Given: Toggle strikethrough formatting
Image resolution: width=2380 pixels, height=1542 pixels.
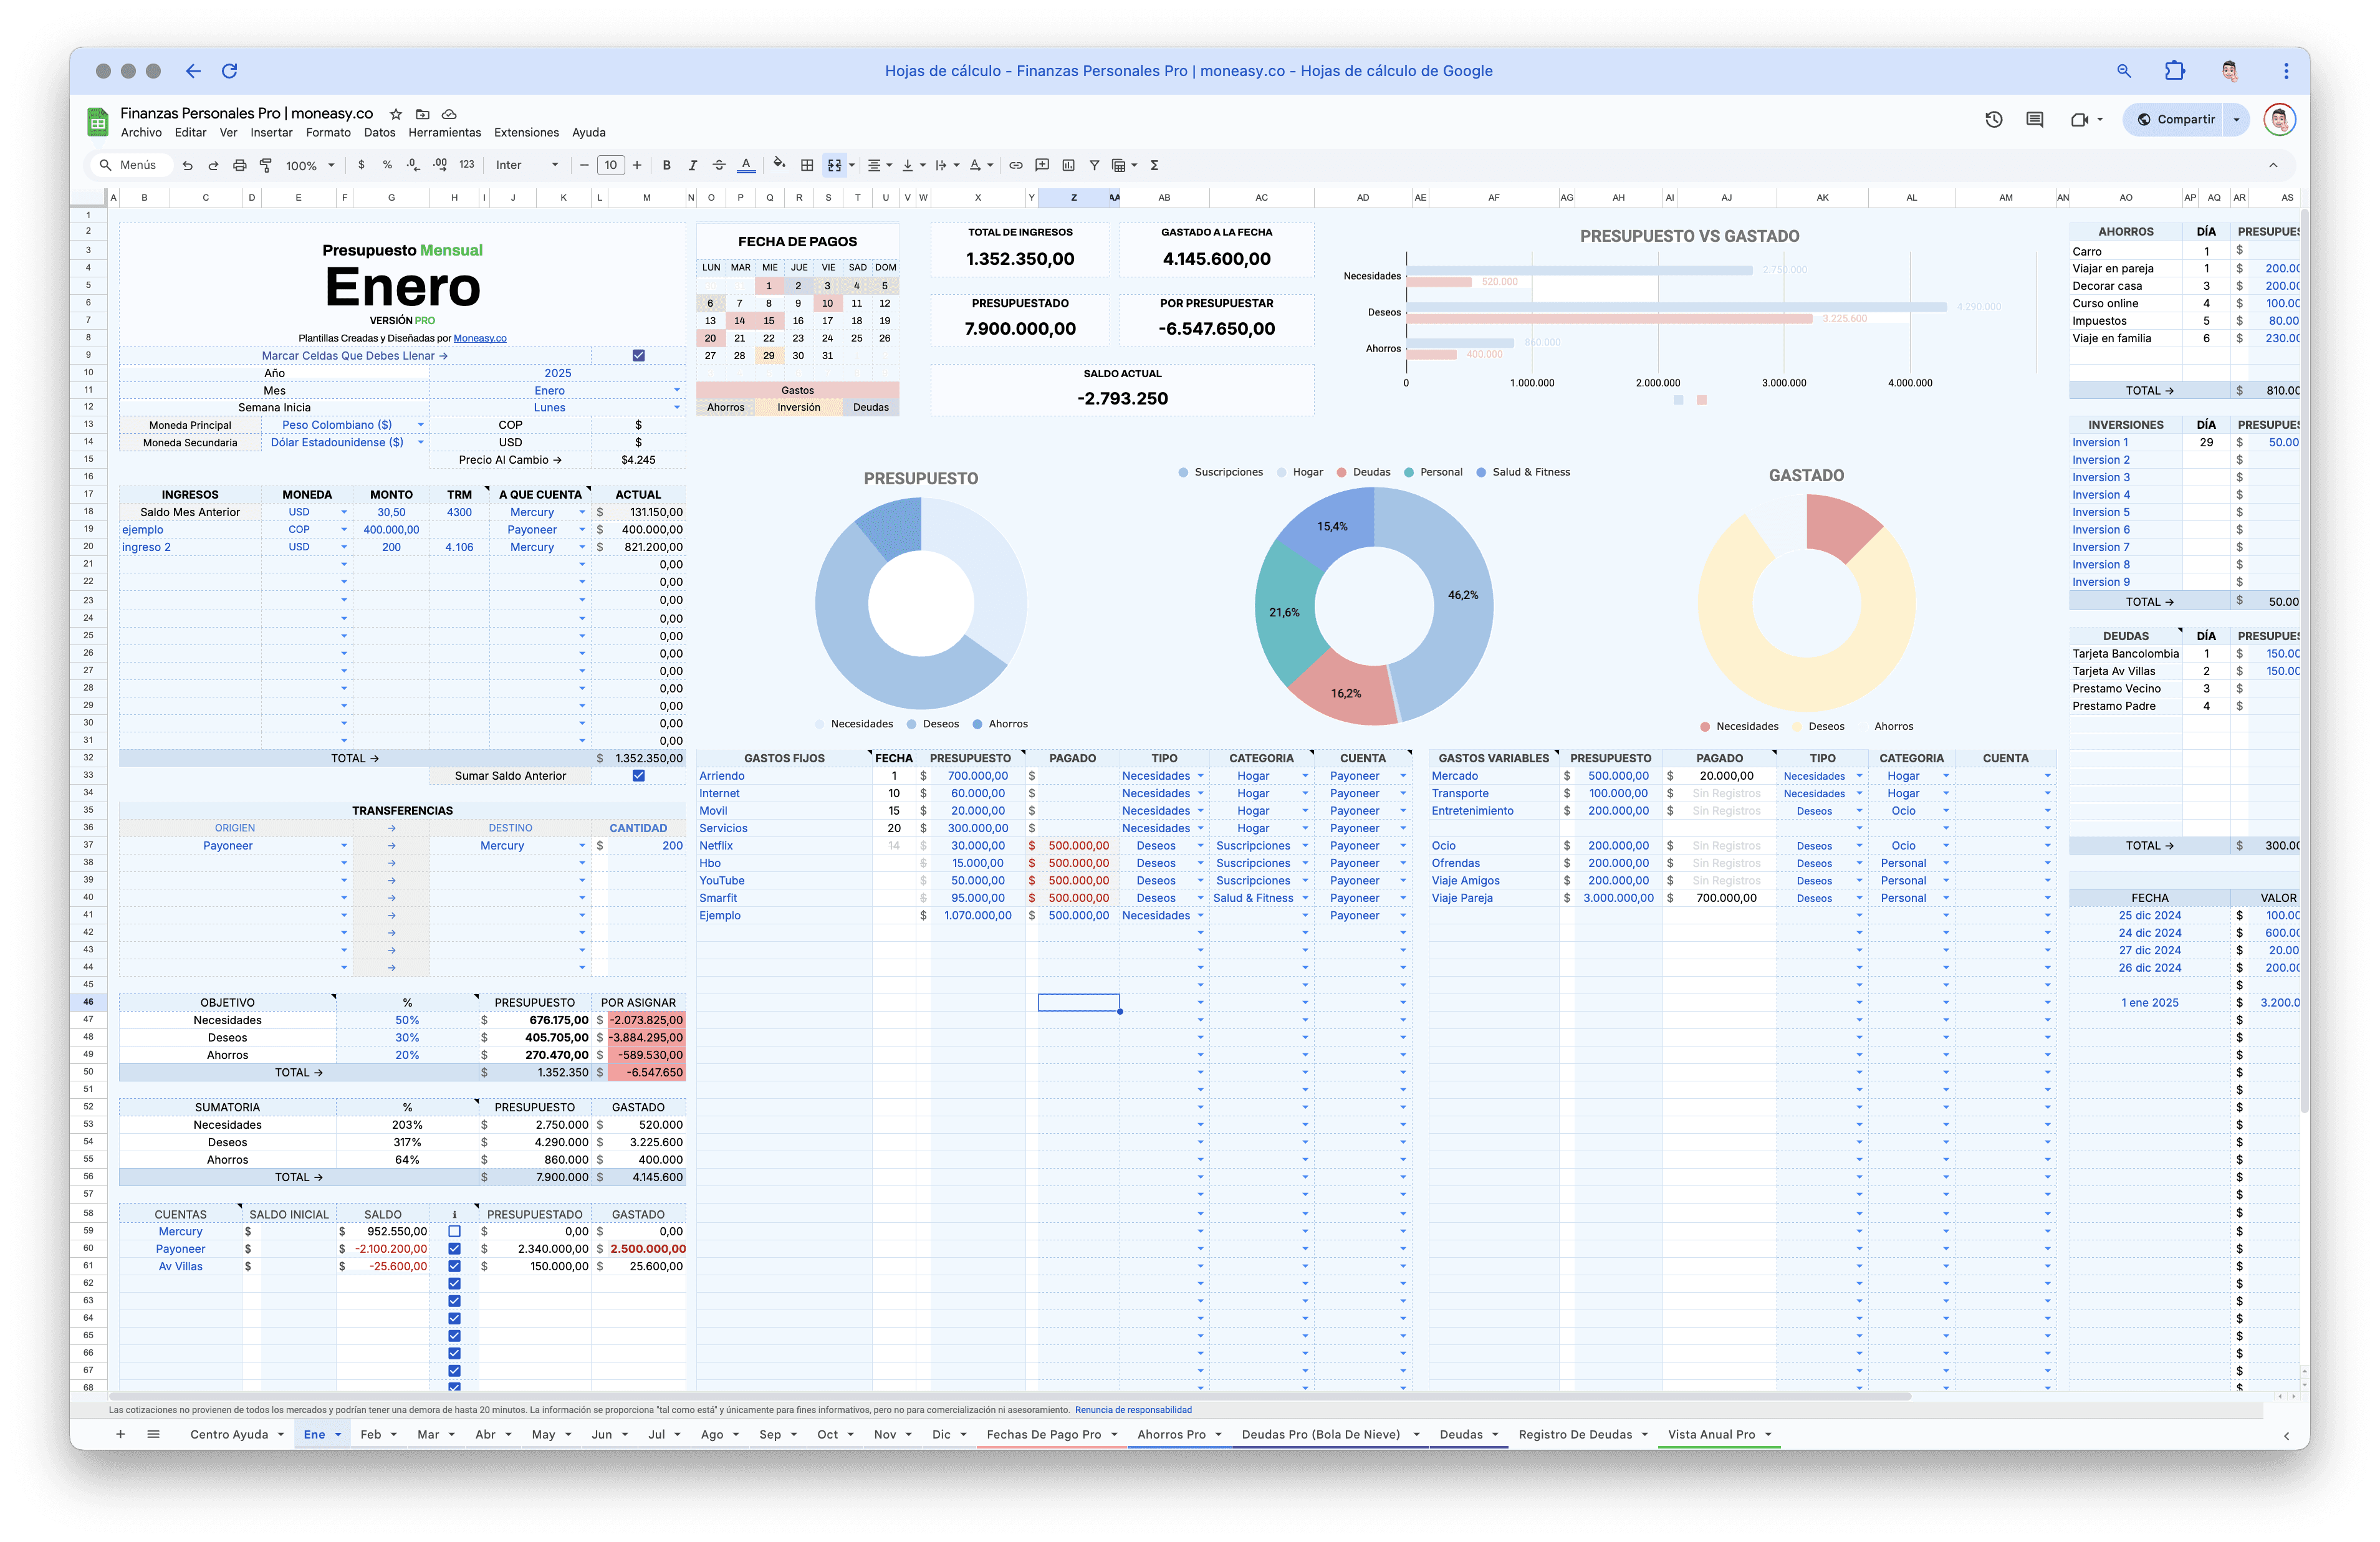Looking at the screenshot, I should tap(719, 165).
